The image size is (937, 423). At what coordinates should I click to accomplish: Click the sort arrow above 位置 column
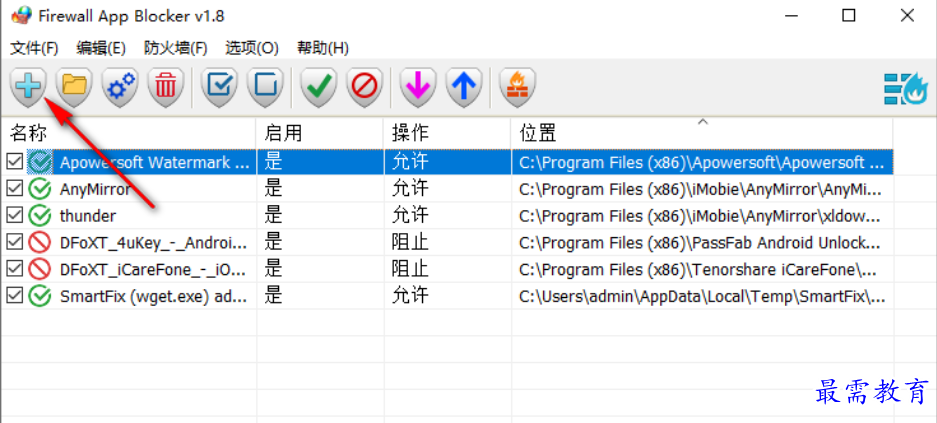703,122
